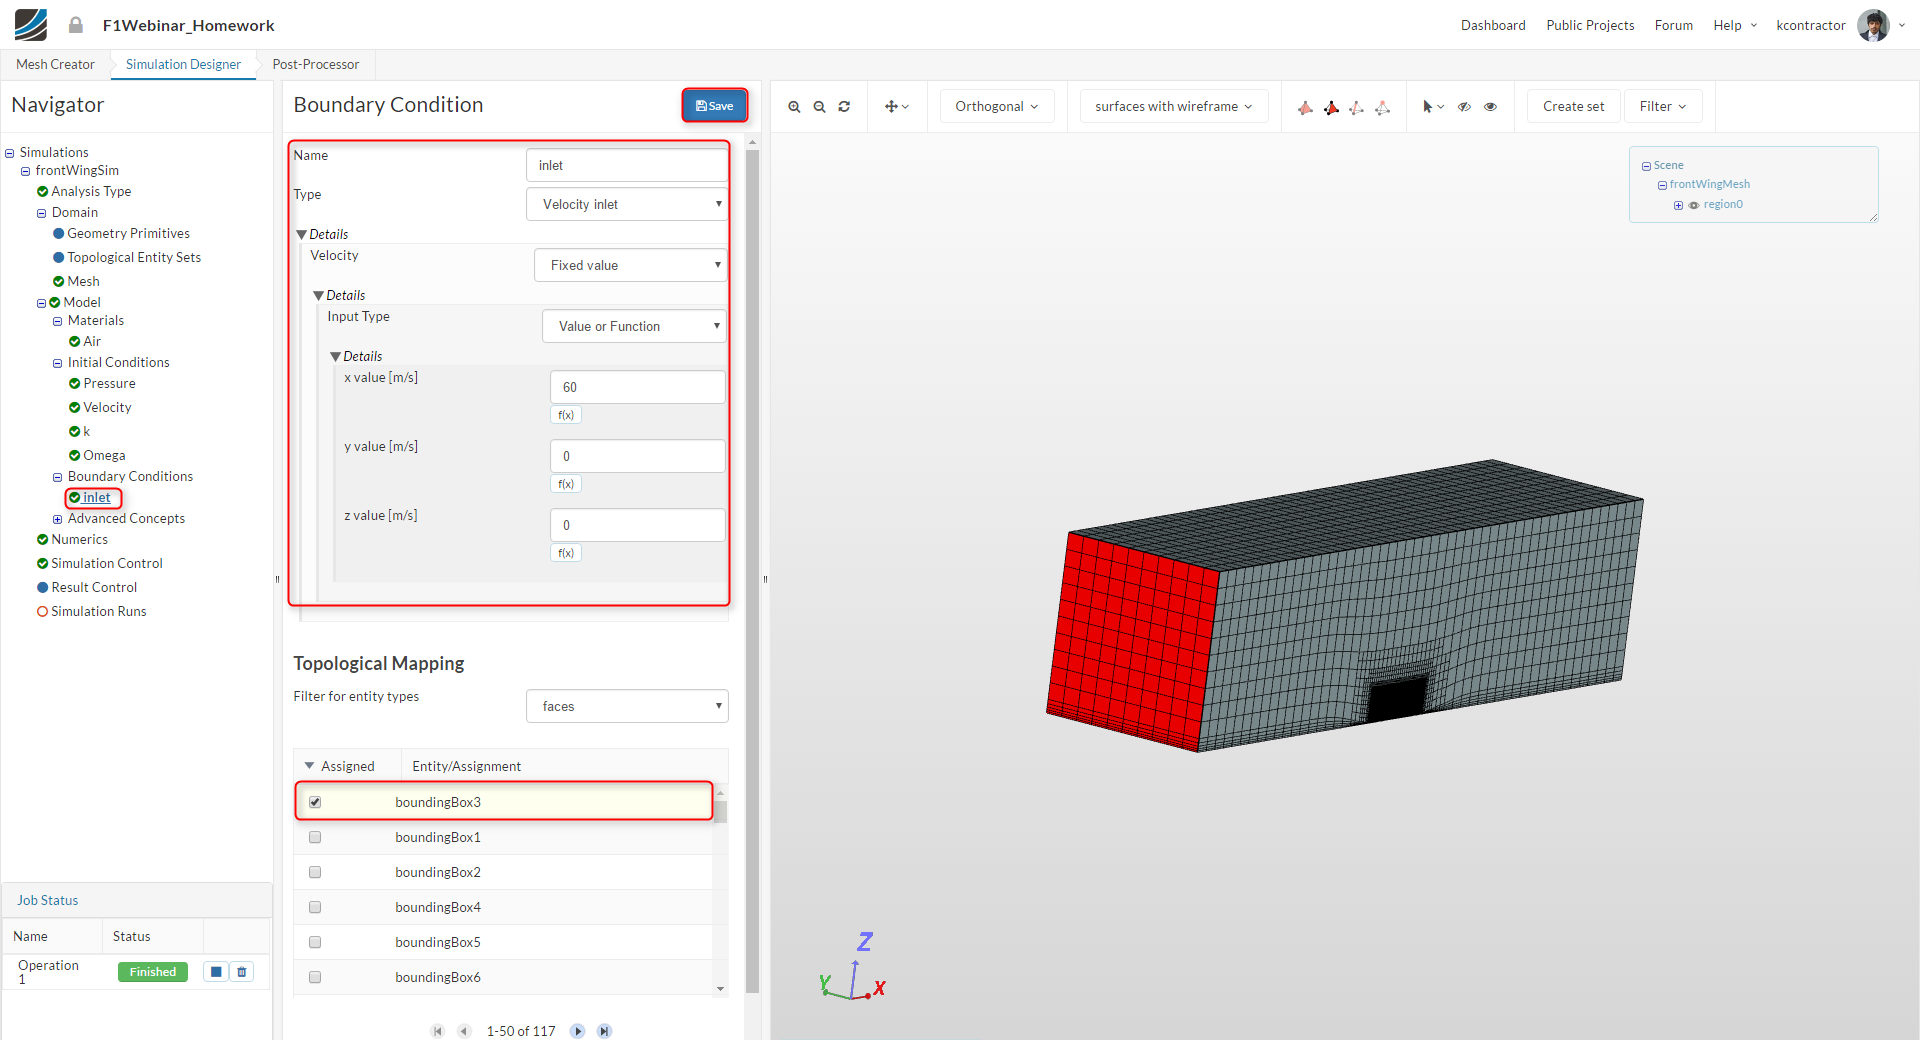Click the eye icon to show all
This screenshot has height=1040, width=1920.
click(x=1490, y=107)
